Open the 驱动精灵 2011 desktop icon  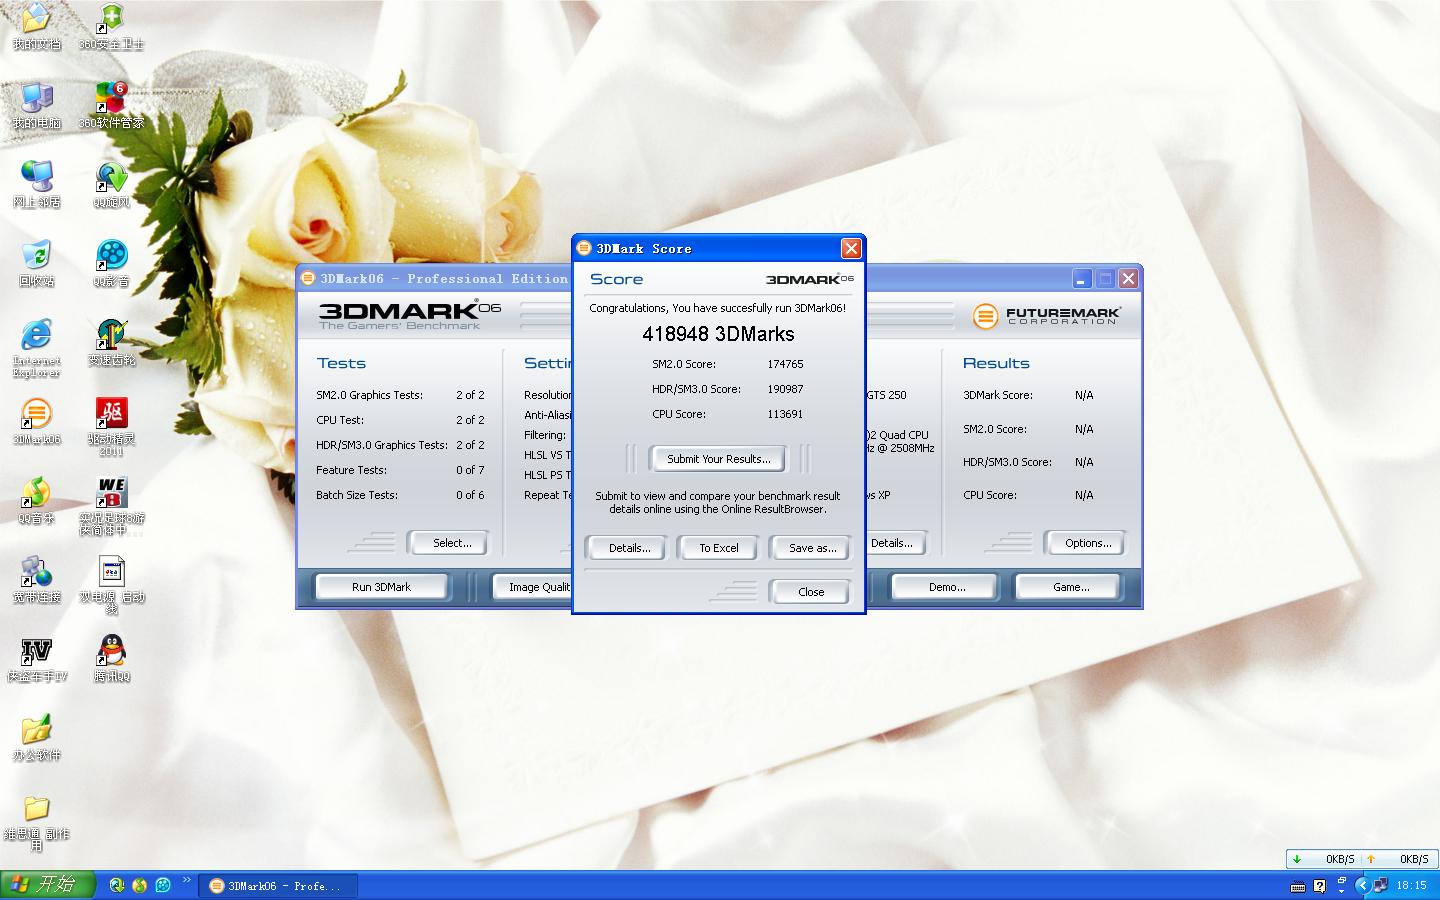[111, 427]
